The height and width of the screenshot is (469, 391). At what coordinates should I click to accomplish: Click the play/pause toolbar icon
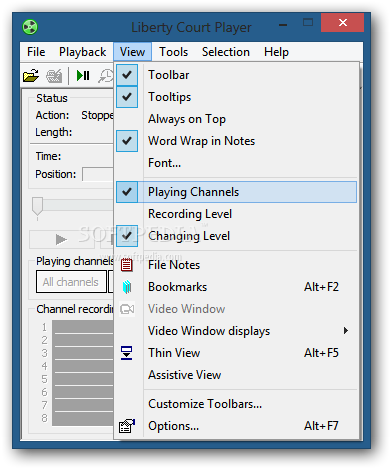pos(83,76)
